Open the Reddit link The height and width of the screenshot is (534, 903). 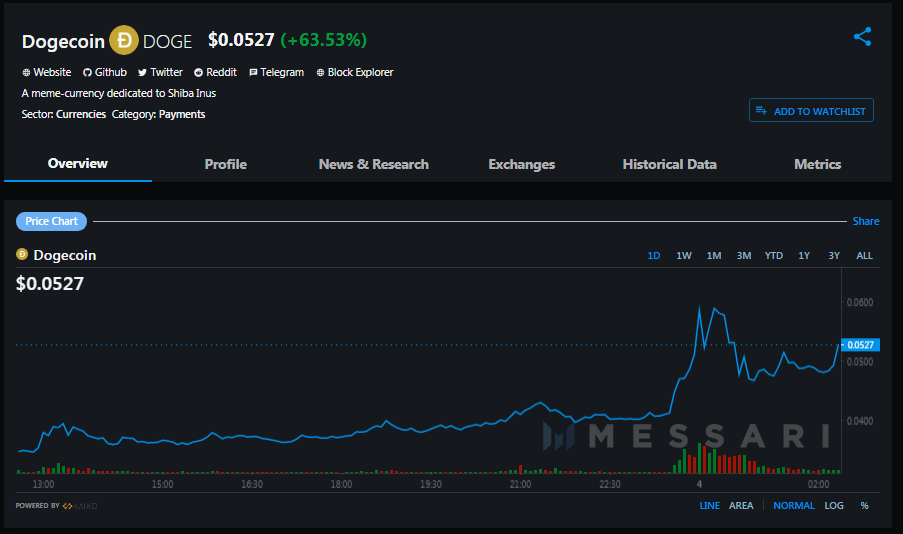pos(215,72)
